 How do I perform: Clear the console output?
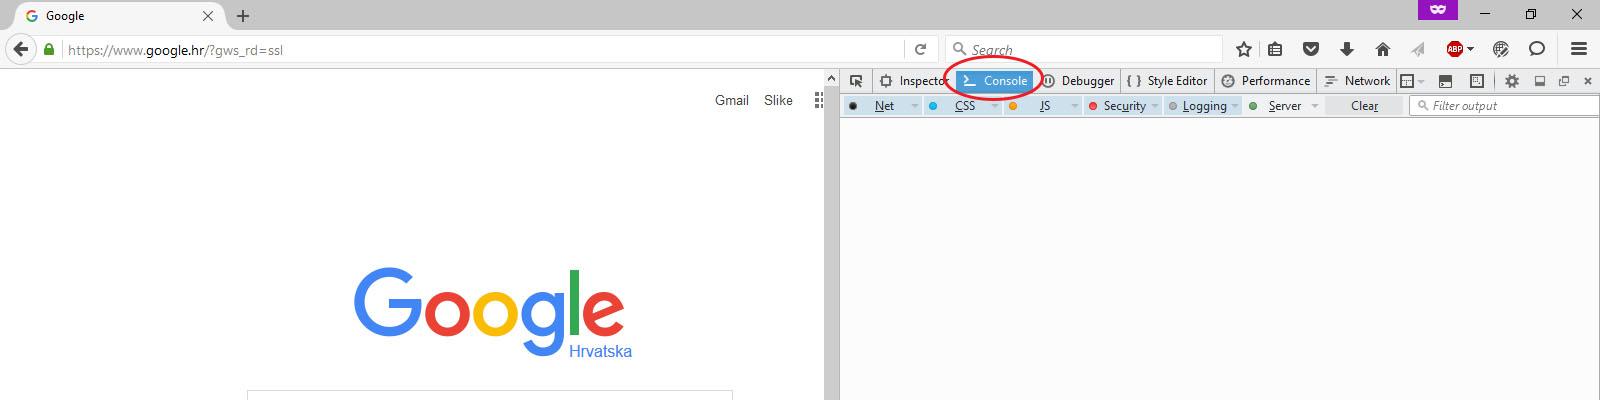tap(1364, 106)
